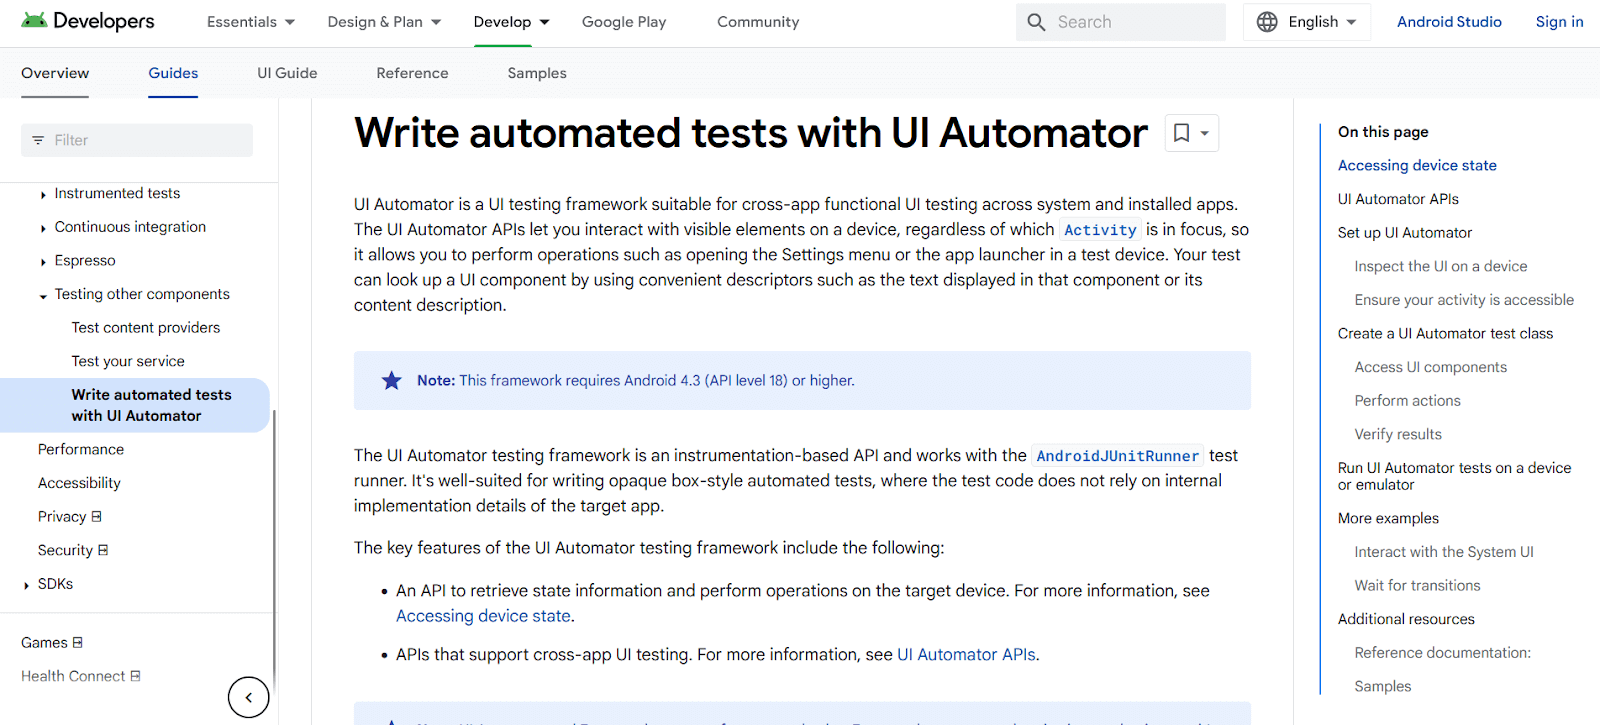Jump to Ensure your activity is accessible
Image resolution: width=1600 pixels, height=725 pixels.
coord(1464,300)
